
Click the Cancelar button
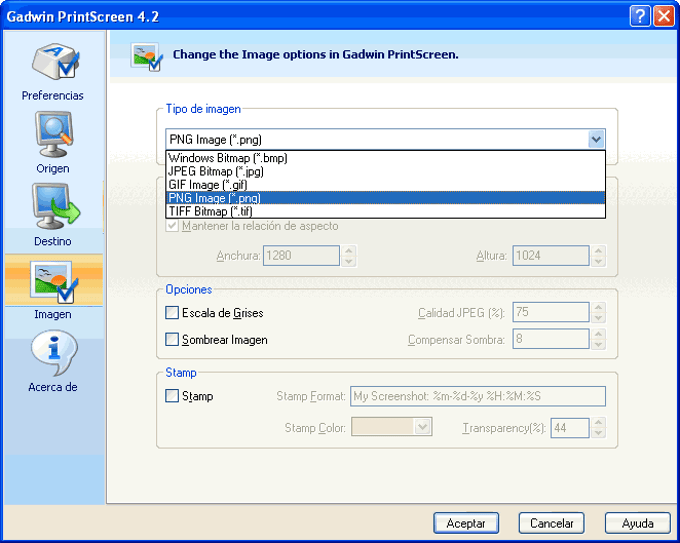pyautogui.click(x=552, y=523)
